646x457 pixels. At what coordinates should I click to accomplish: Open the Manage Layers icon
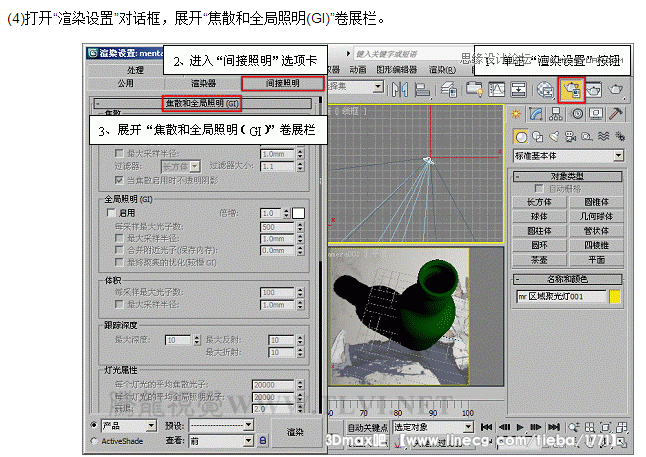448,89
